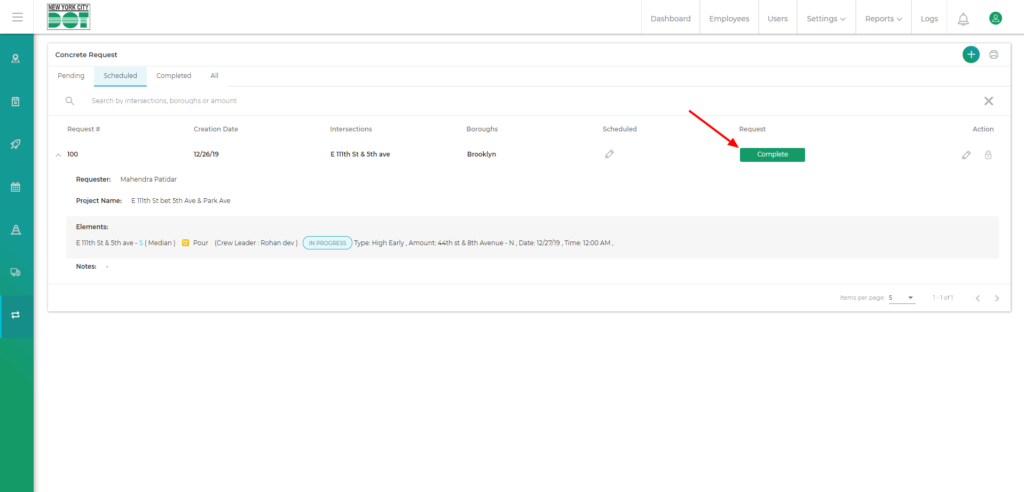Click the rocket icon in sidebar
This screenshot has height=492, width=1024.
tap(16, 144)
